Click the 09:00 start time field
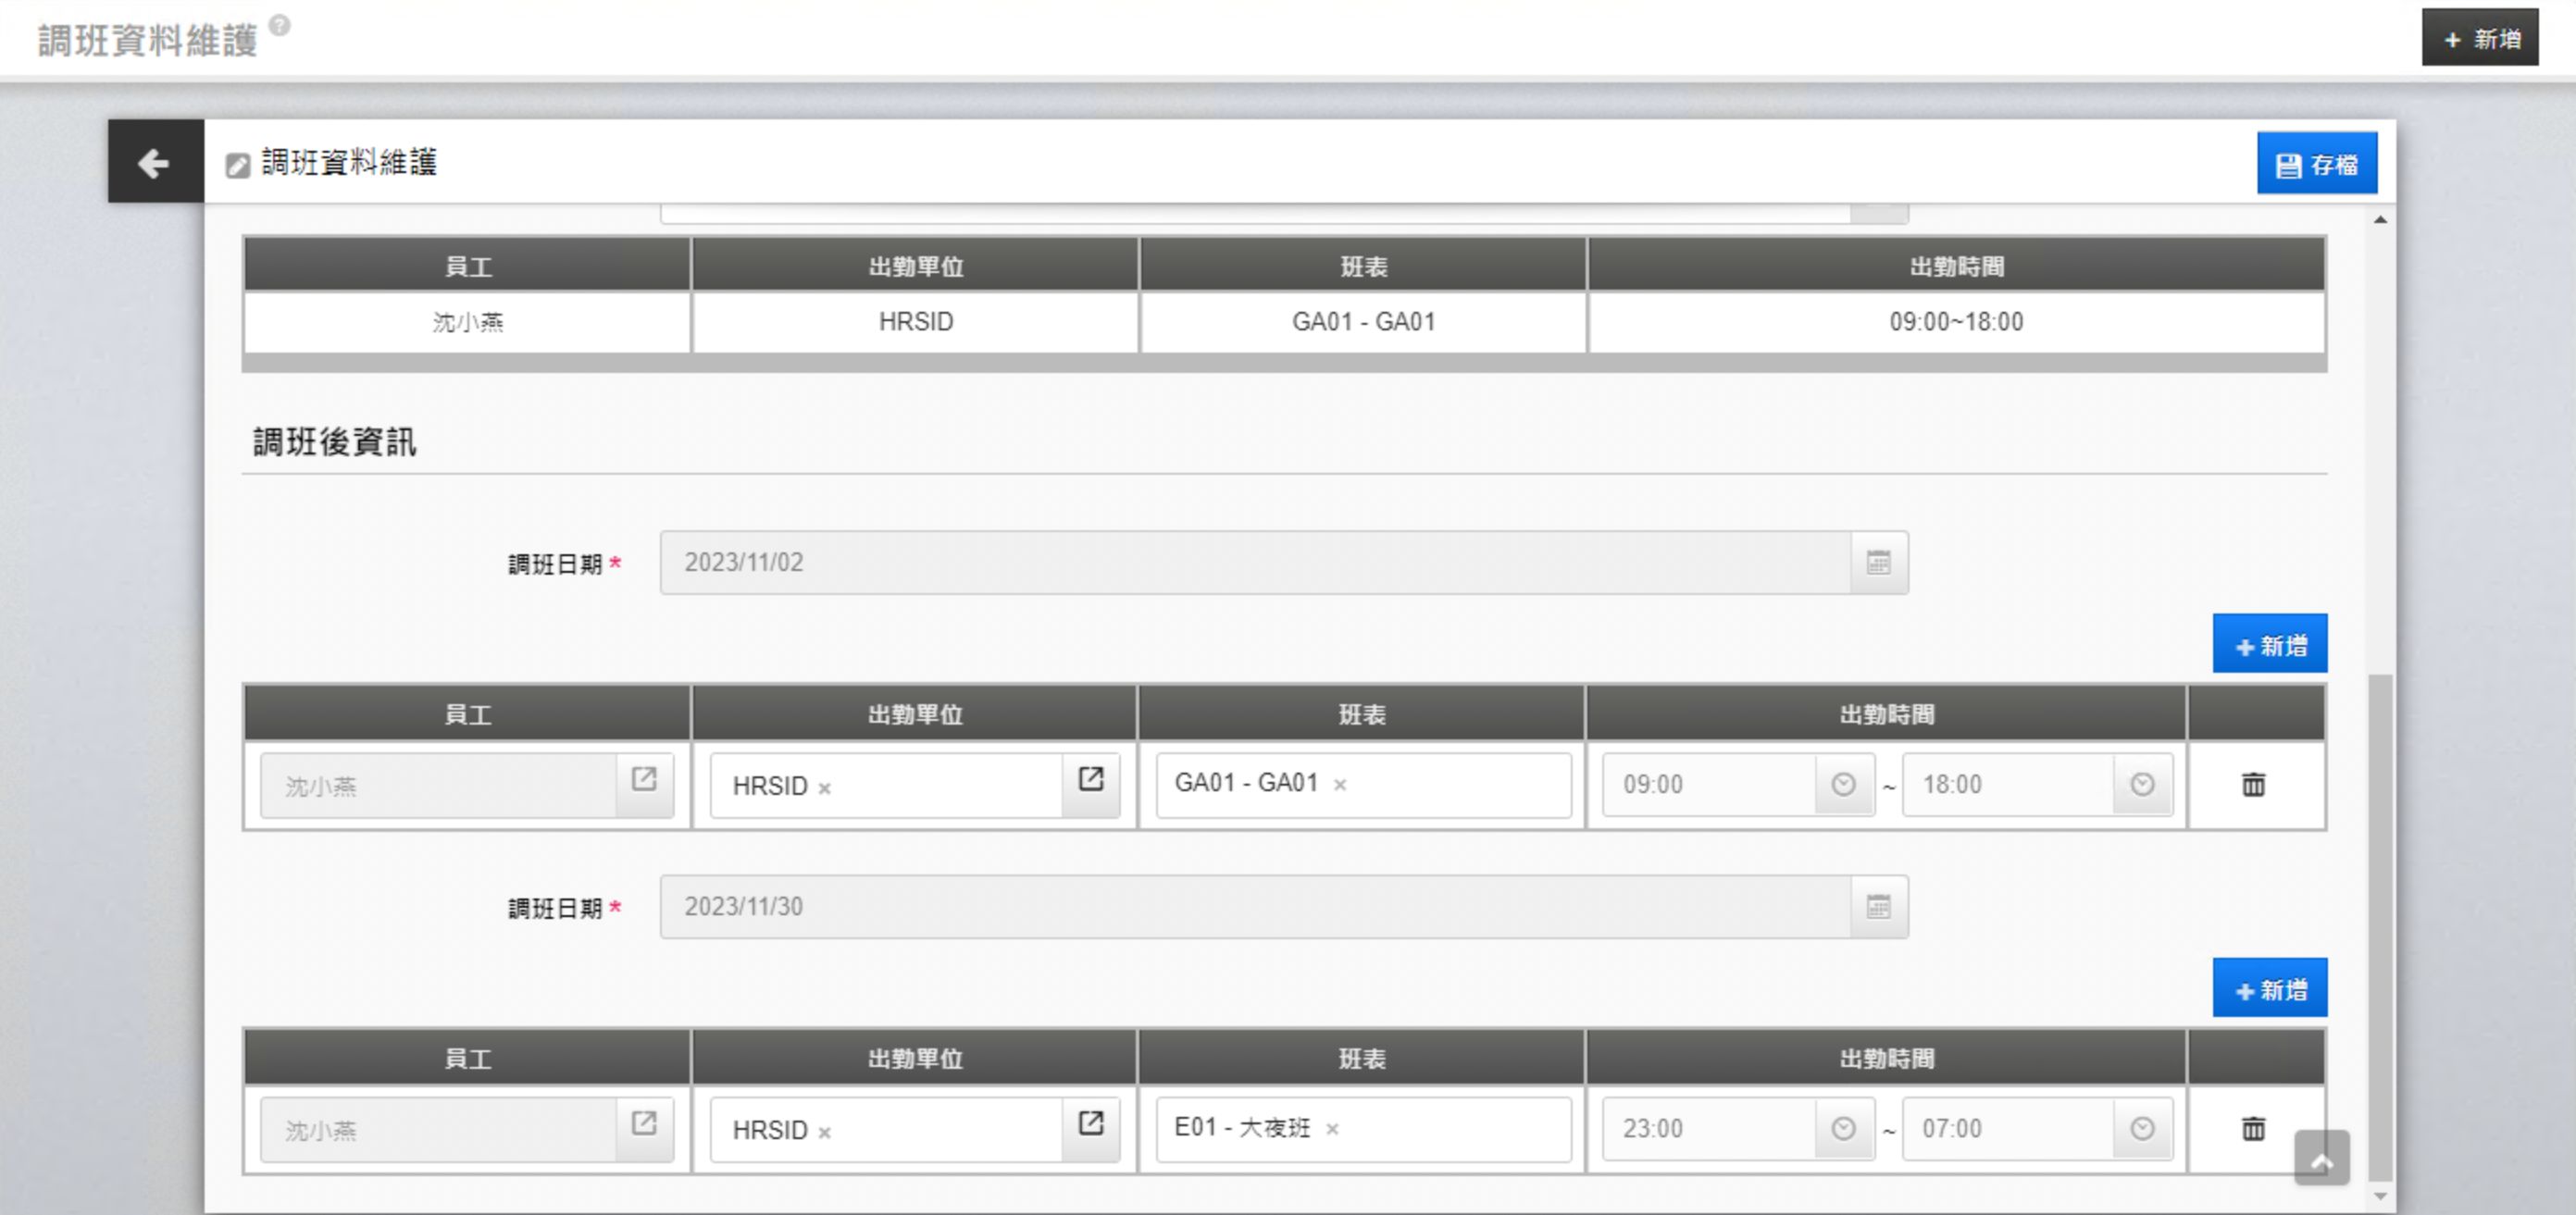This screenshot has width=2576, height=1215. (x=1709, y=785)
